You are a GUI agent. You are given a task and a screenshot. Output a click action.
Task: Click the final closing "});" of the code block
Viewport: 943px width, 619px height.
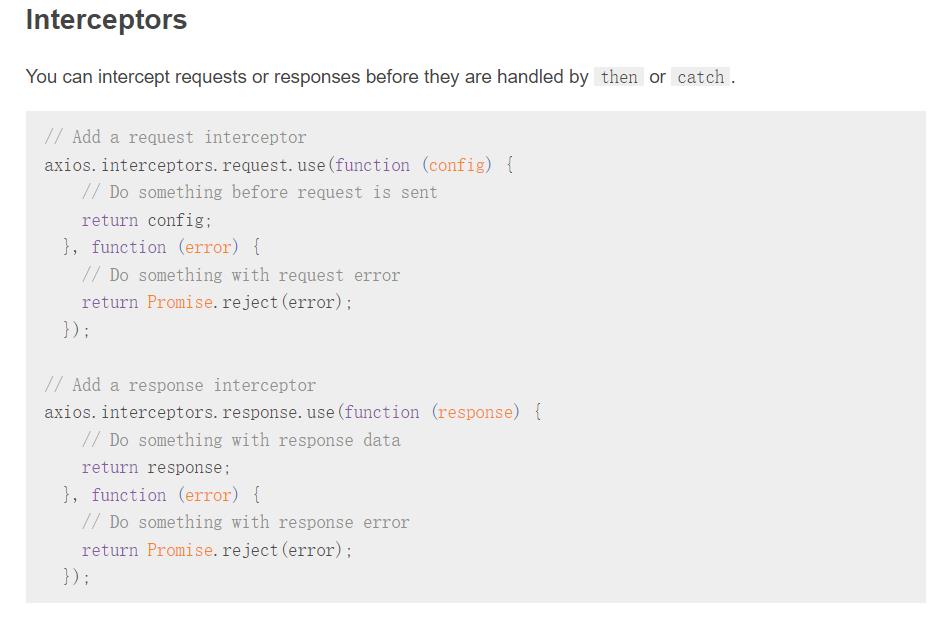pos(76,577)
